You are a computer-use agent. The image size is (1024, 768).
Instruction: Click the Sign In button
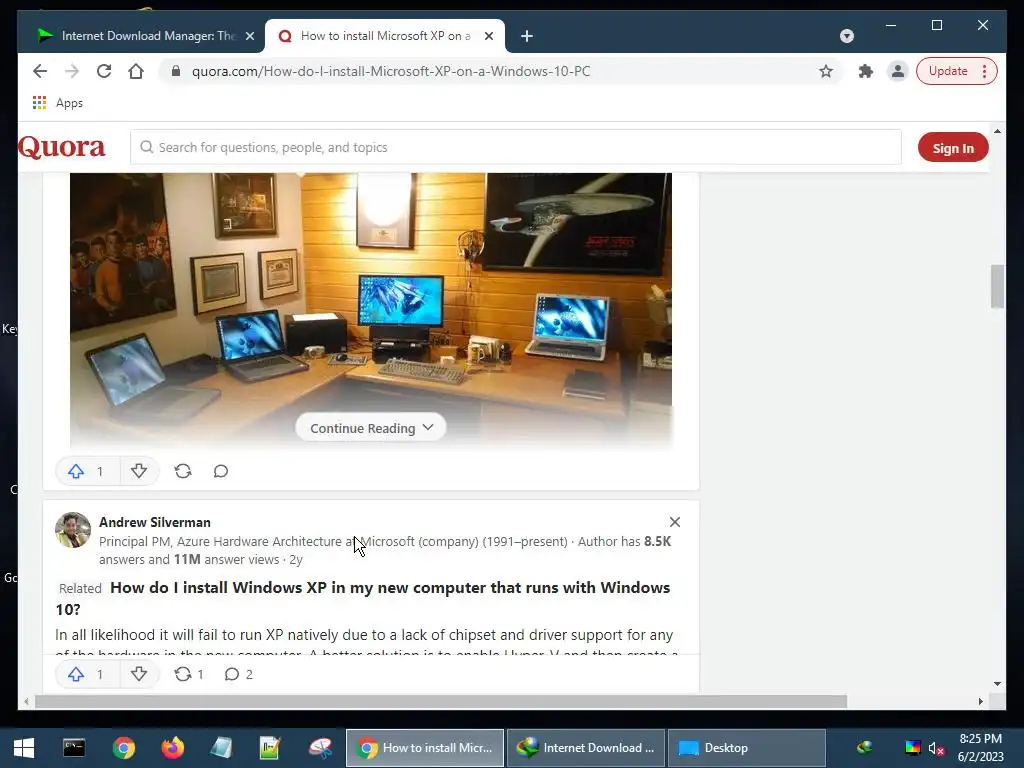pyautogui.click(x=953, y=148)
